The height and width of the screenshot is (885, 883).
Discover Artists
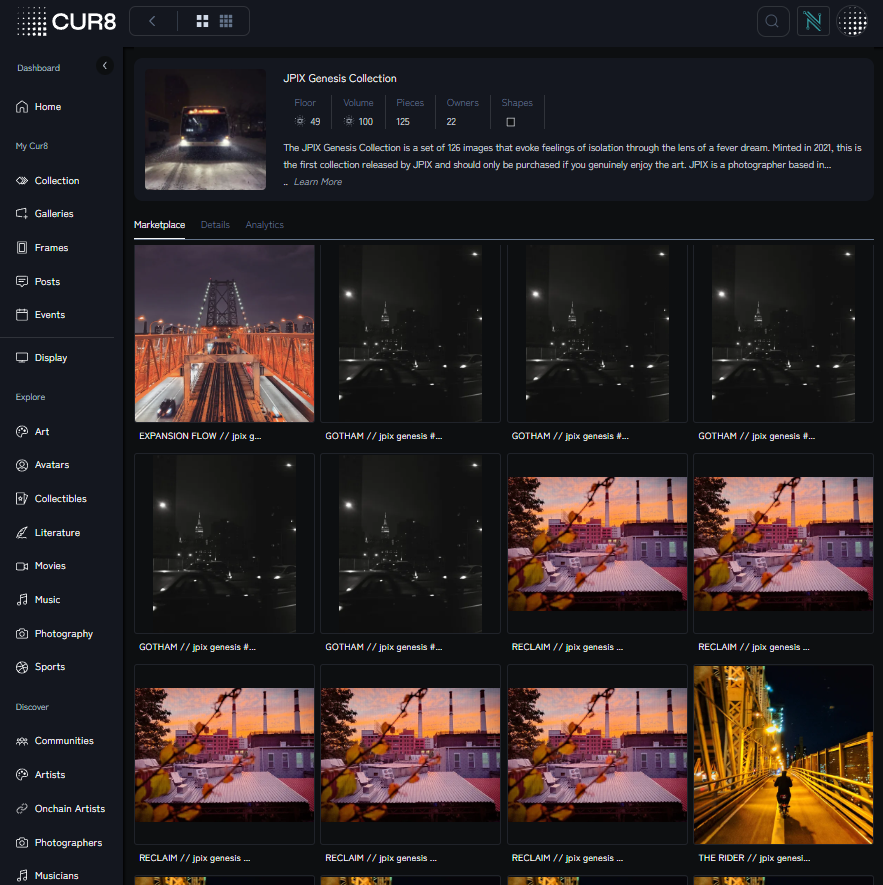click(41, 775)
